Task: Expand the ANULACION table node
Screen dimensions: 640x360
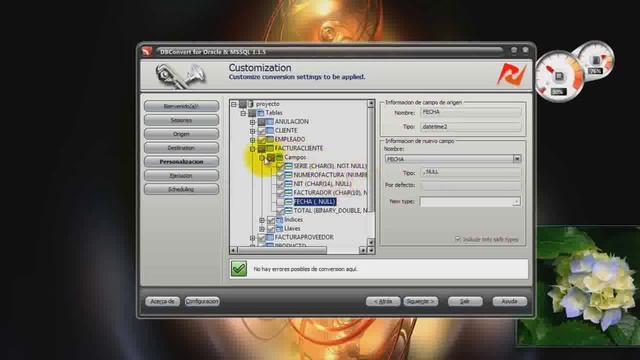Action: [253, 122]
